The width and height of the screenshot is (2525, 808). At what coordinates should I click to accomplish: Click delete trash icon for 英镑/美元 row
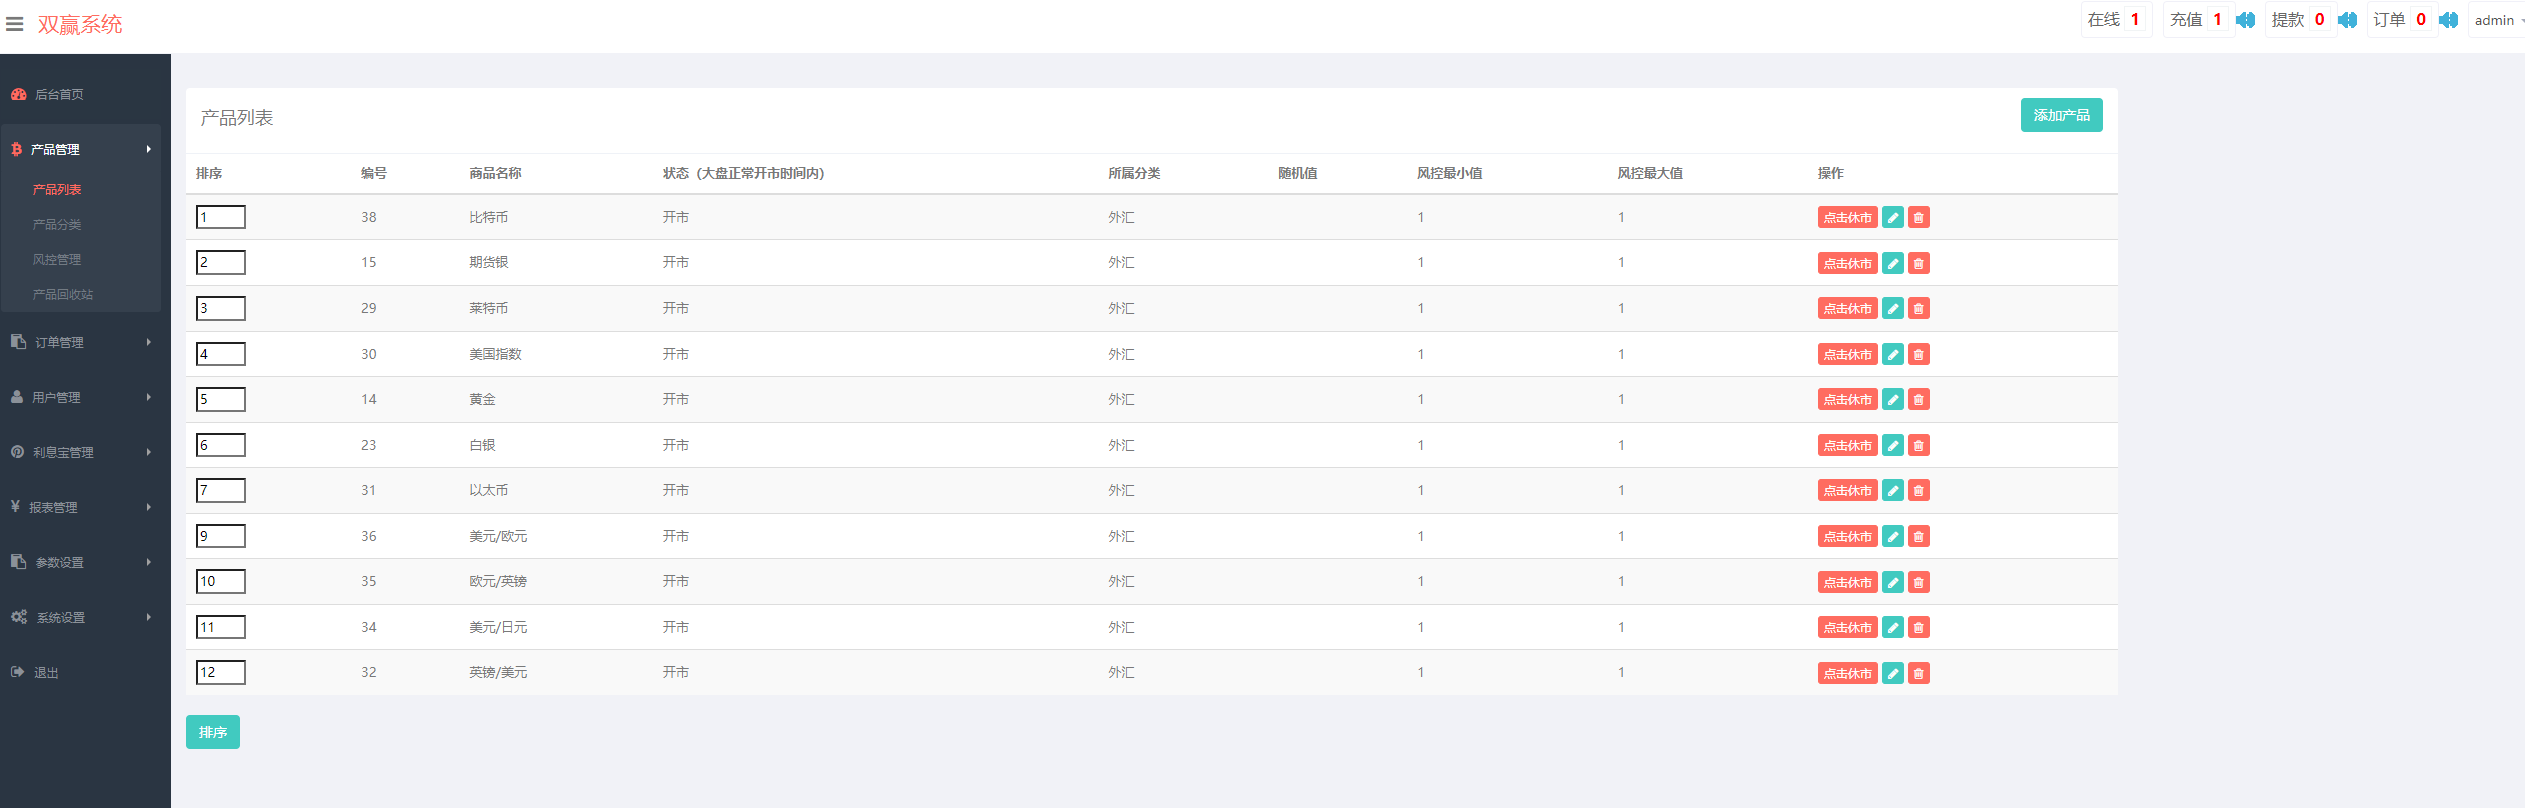pyautogui.click(x=1918, y=673)
